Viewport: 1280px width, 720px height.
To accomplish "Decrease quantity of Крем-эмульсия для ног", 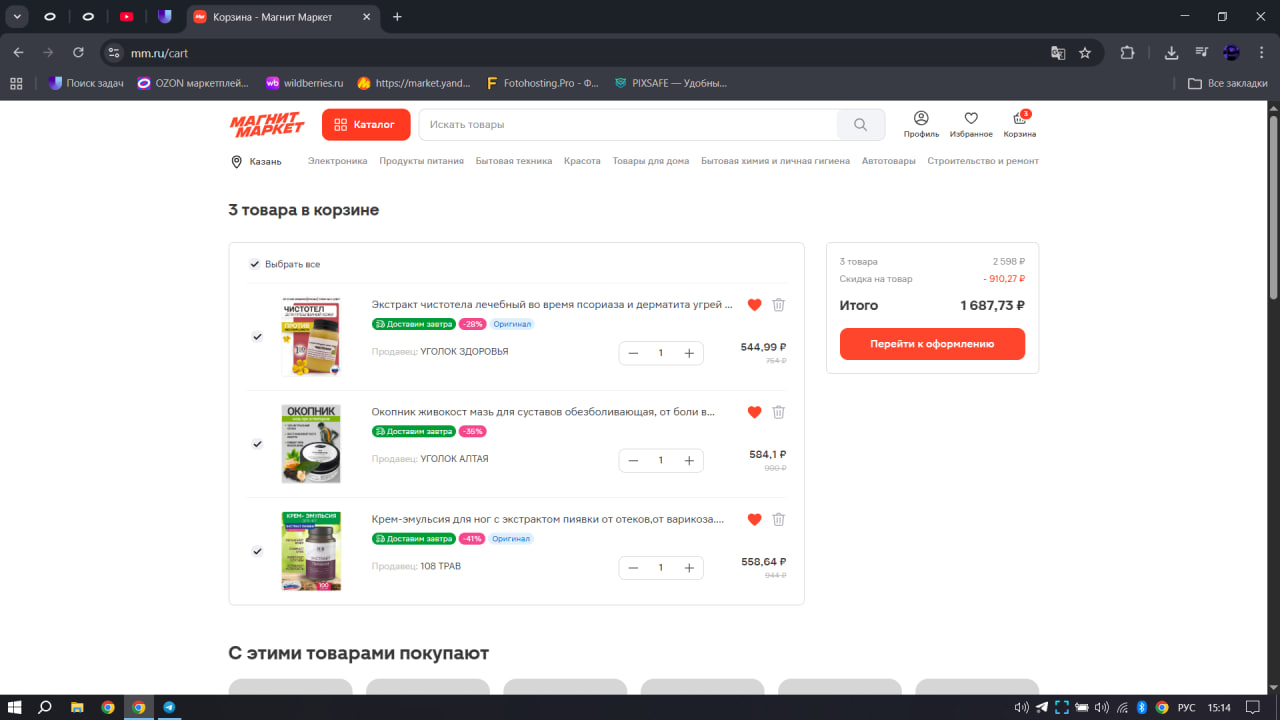I will pyautogui.click(x=633, y=568).
